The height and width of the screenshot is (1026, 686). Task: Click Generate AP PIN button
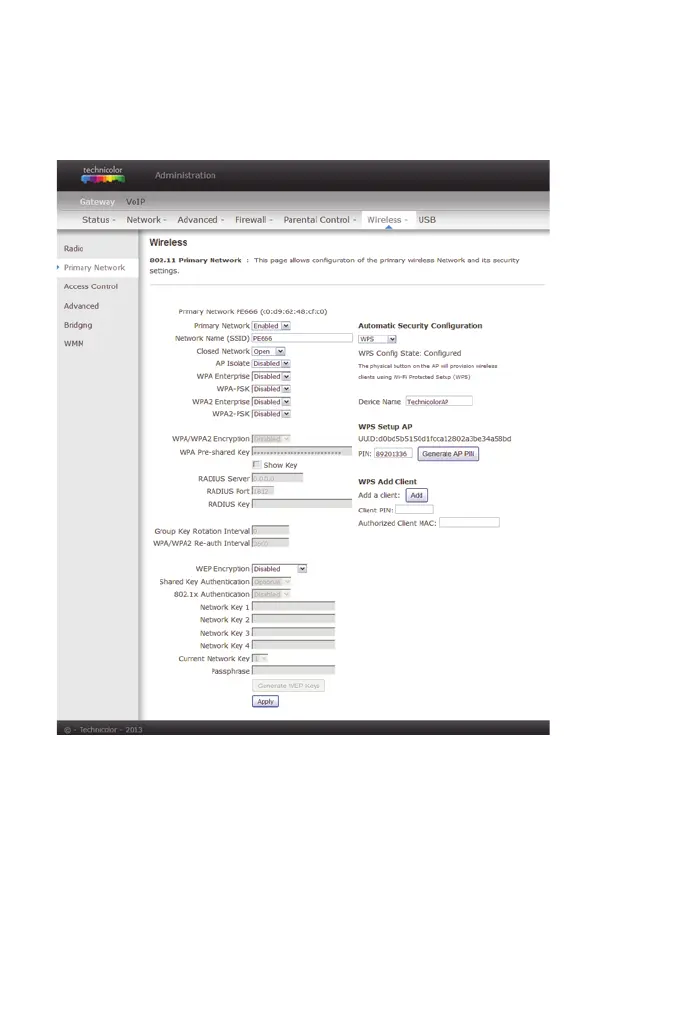pyautogui.click(x=448, y=453)
